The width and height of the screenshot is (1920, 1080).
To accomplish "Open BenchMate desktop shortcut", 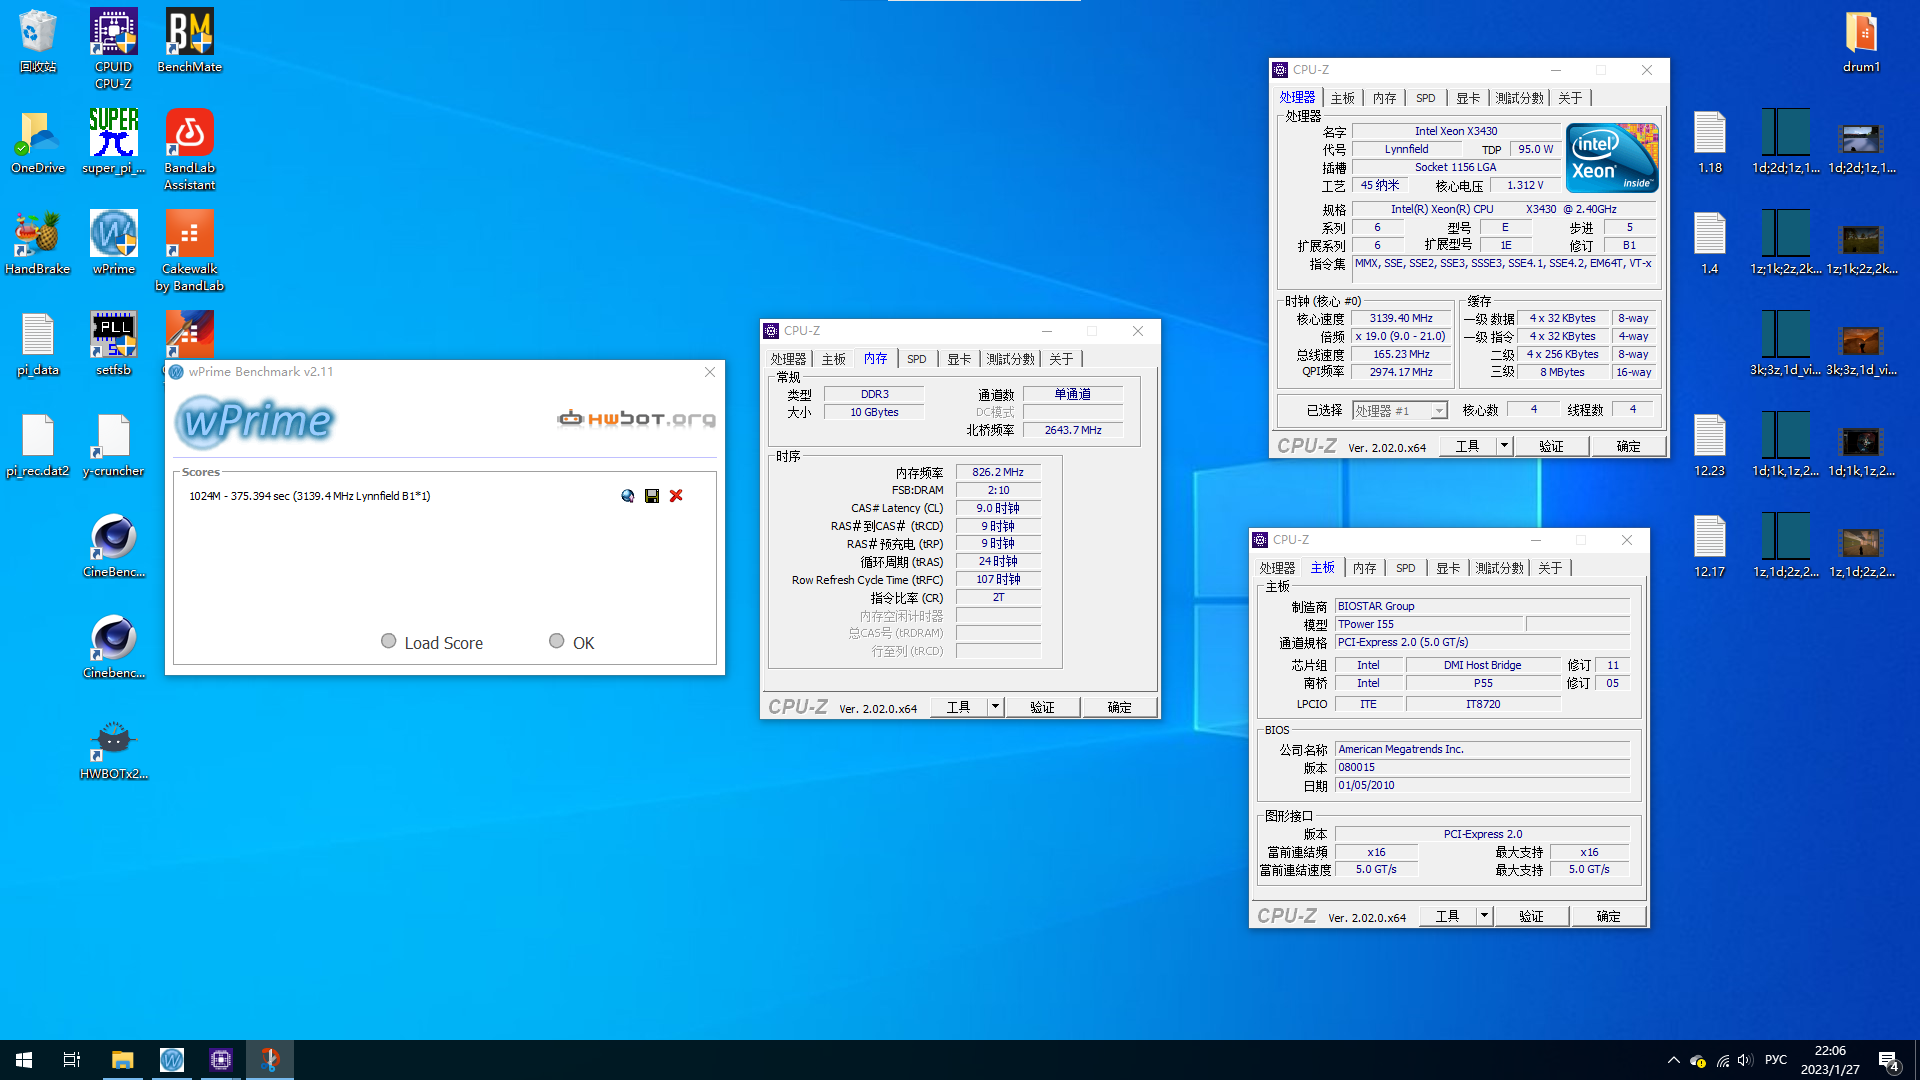I will [x=189, y=41].
